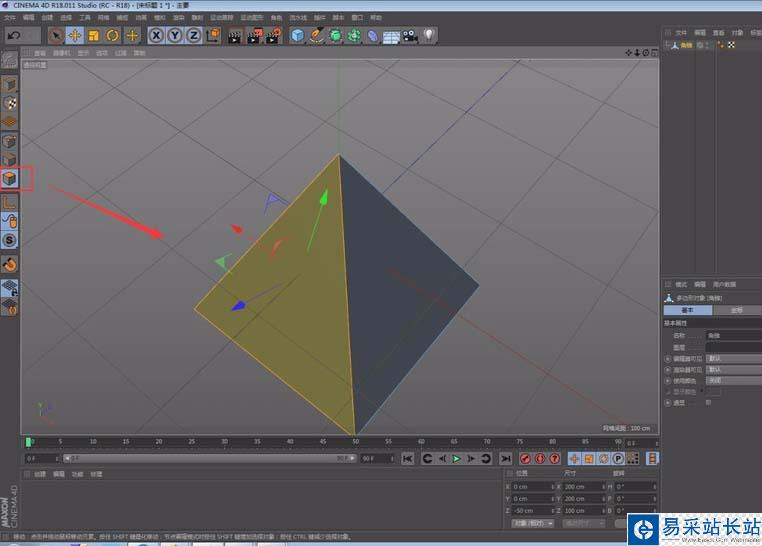Image resolution: width=762 pixels, height=546 pixels.
Task: Select the Live Selection arrow tool
Action: click(55, 35)
